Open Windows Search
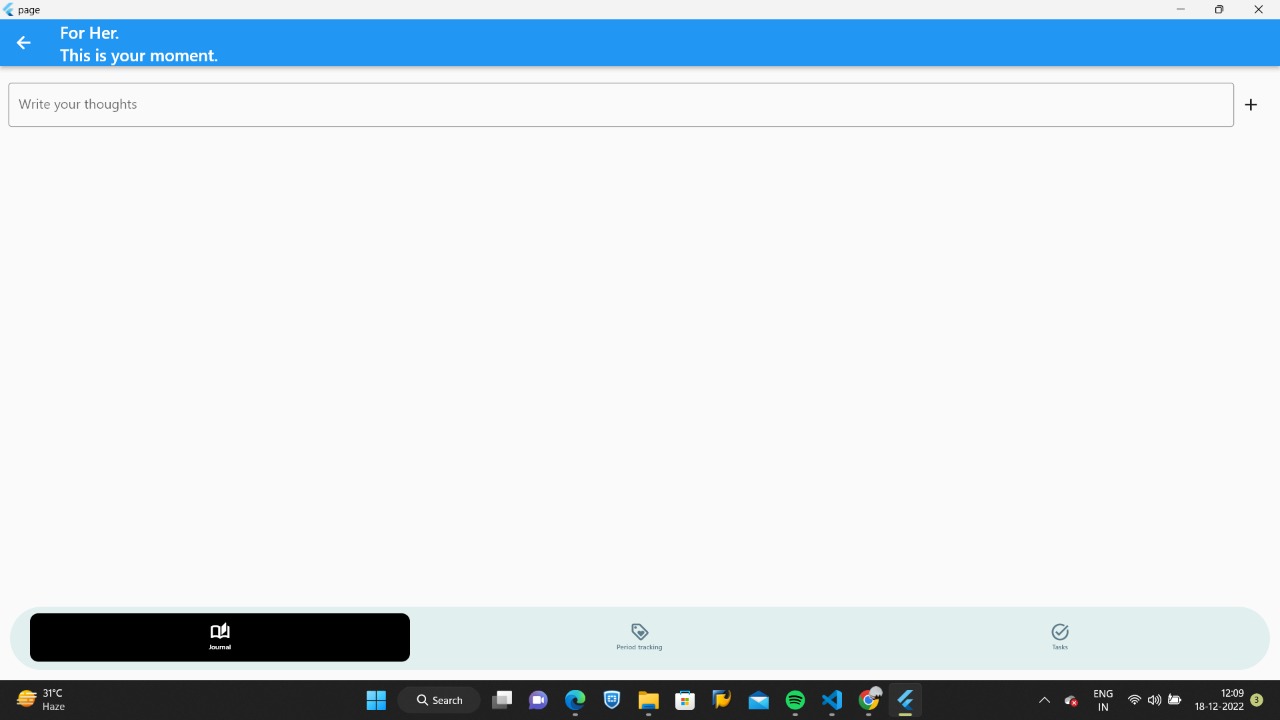 point(438,700)
